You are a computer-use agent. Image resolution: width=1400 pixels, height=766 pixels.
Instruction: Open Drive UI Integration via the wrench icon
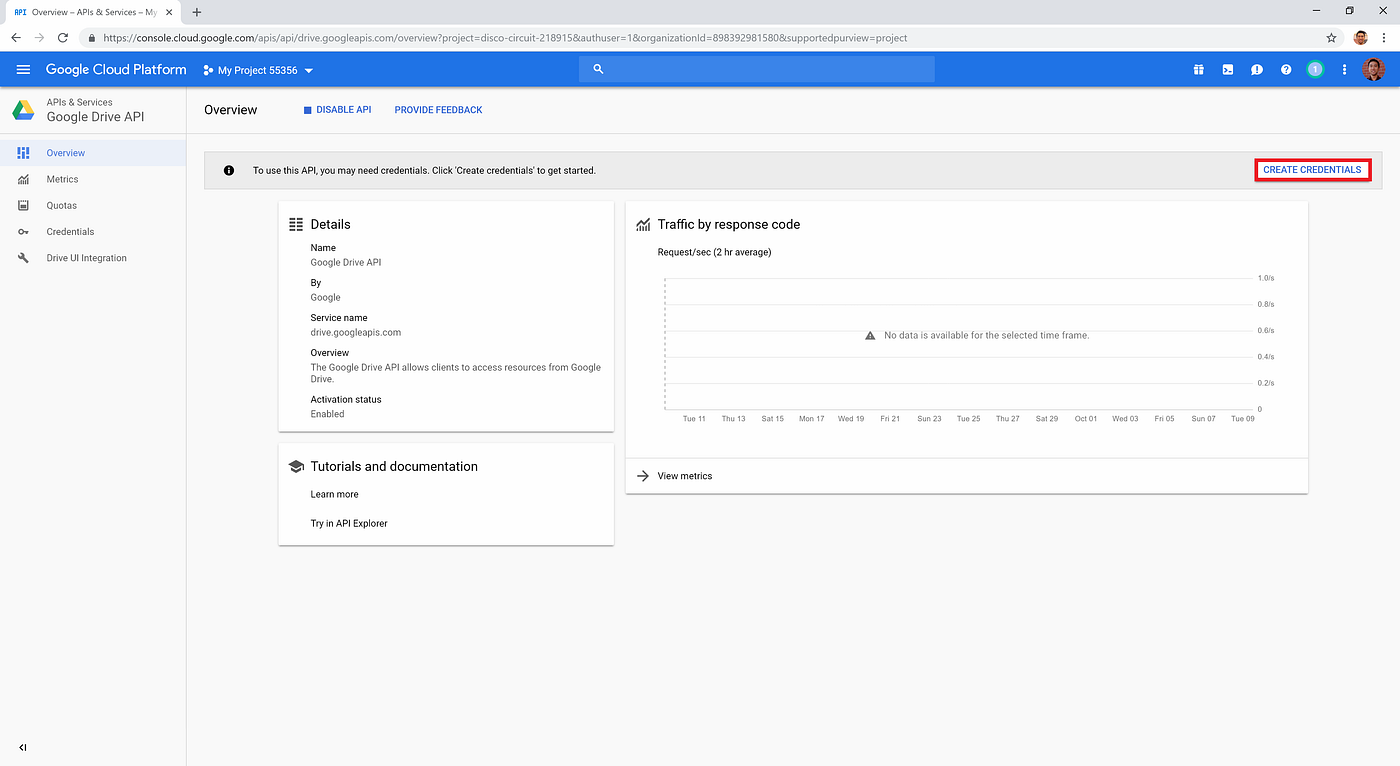point(22,257)
